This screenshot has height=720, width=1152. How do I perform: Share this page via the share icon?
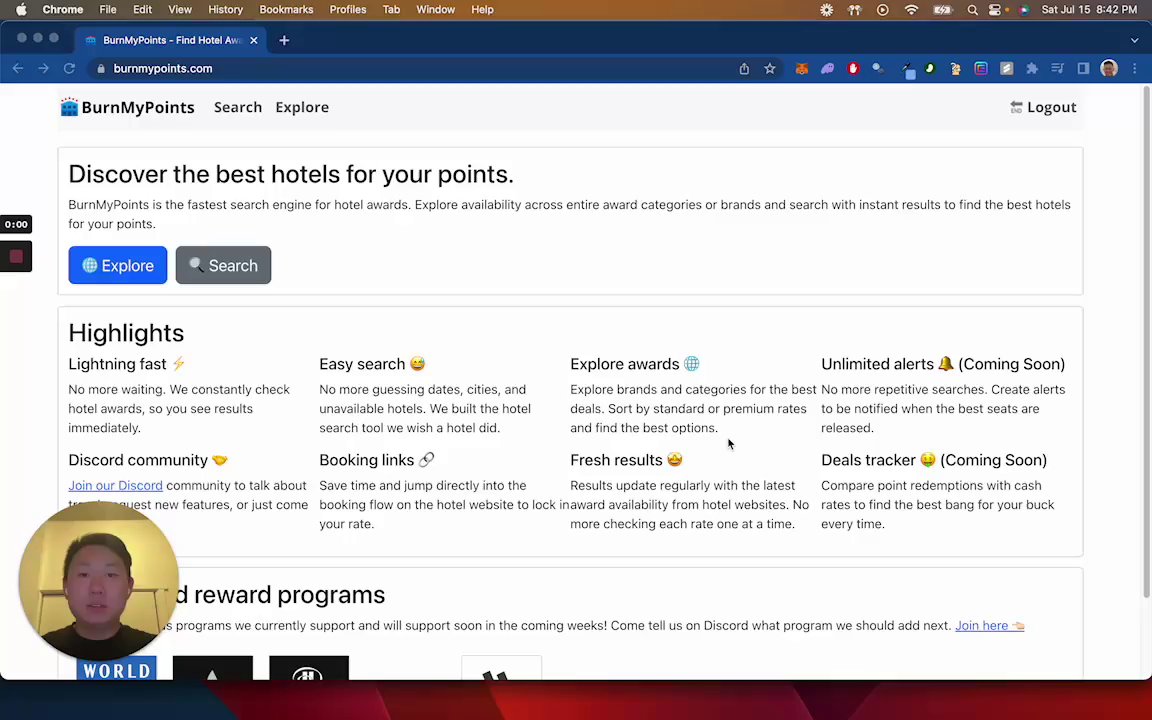pos(744,68)
